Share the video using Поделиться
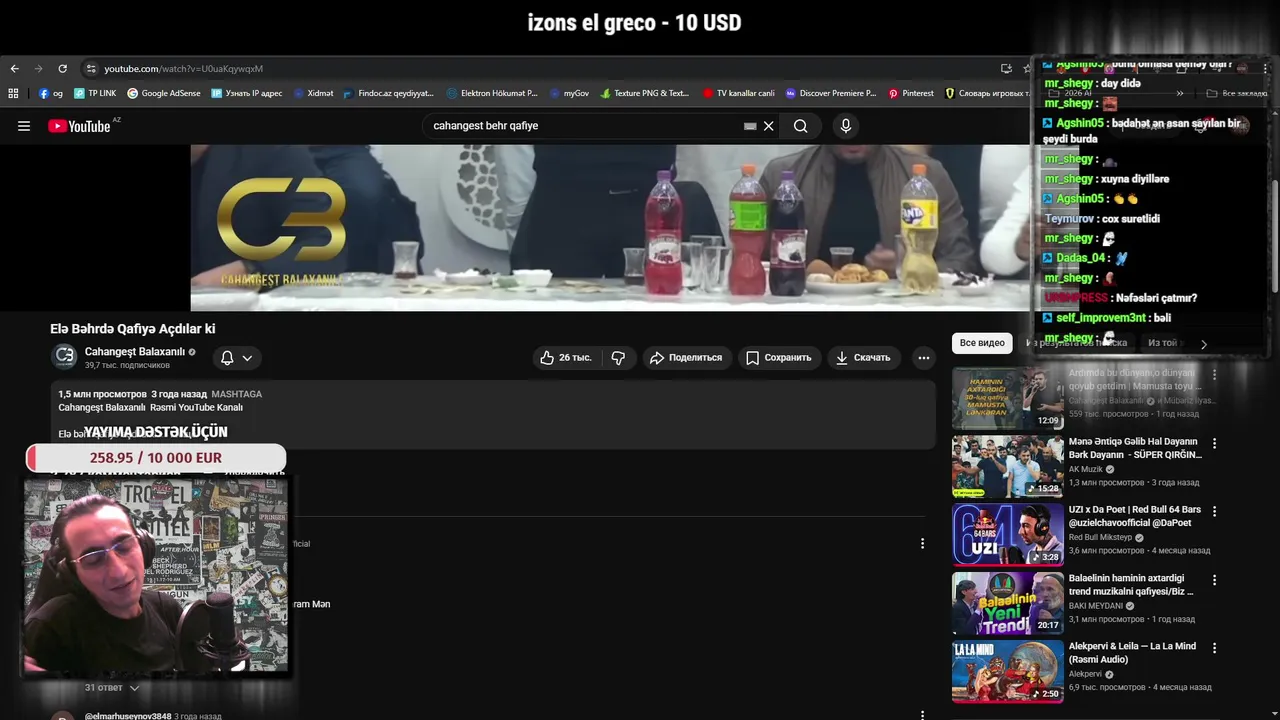The height and width of the screenshot is (720, 1280). click(x=686, y=357)
